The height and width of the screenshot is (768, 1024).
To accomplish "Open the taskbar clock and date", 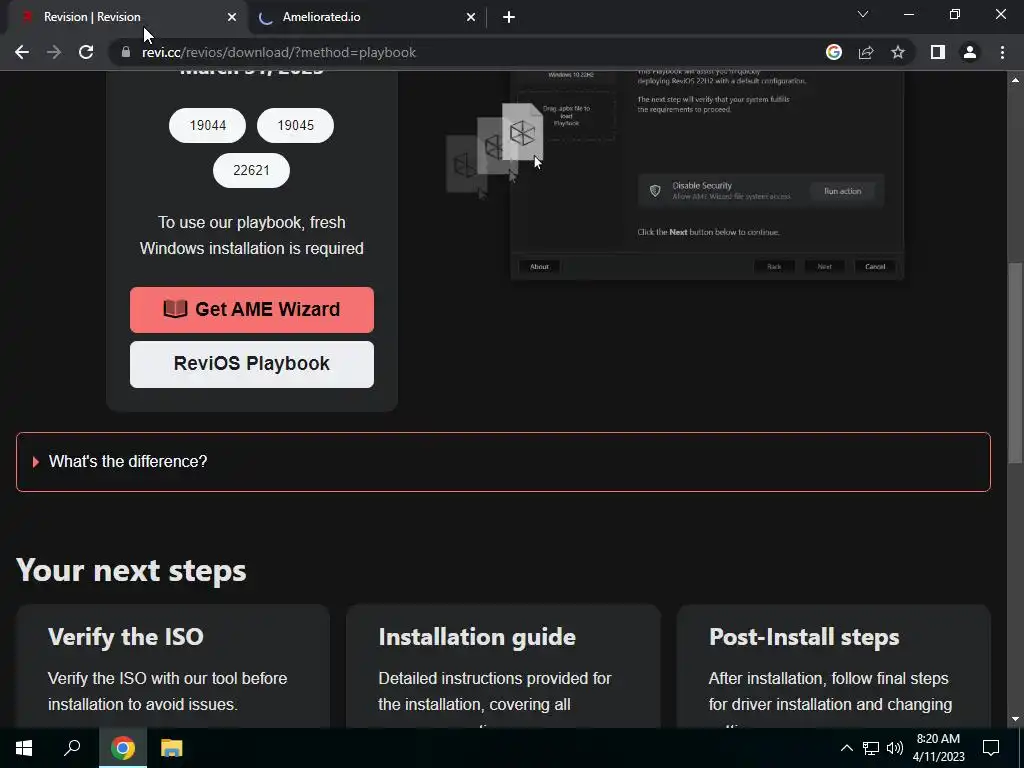I will [x=938, y=748].
